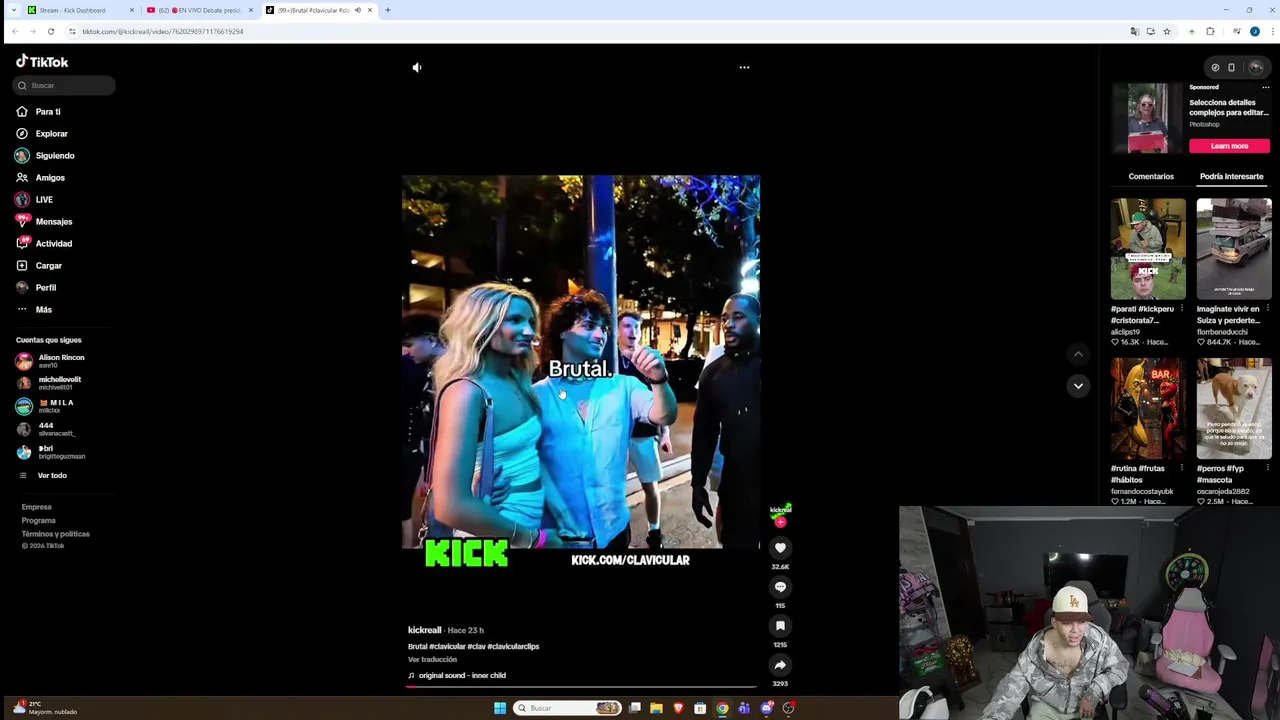Open the Chrome tab search dropdown arrow

[13, 10]
